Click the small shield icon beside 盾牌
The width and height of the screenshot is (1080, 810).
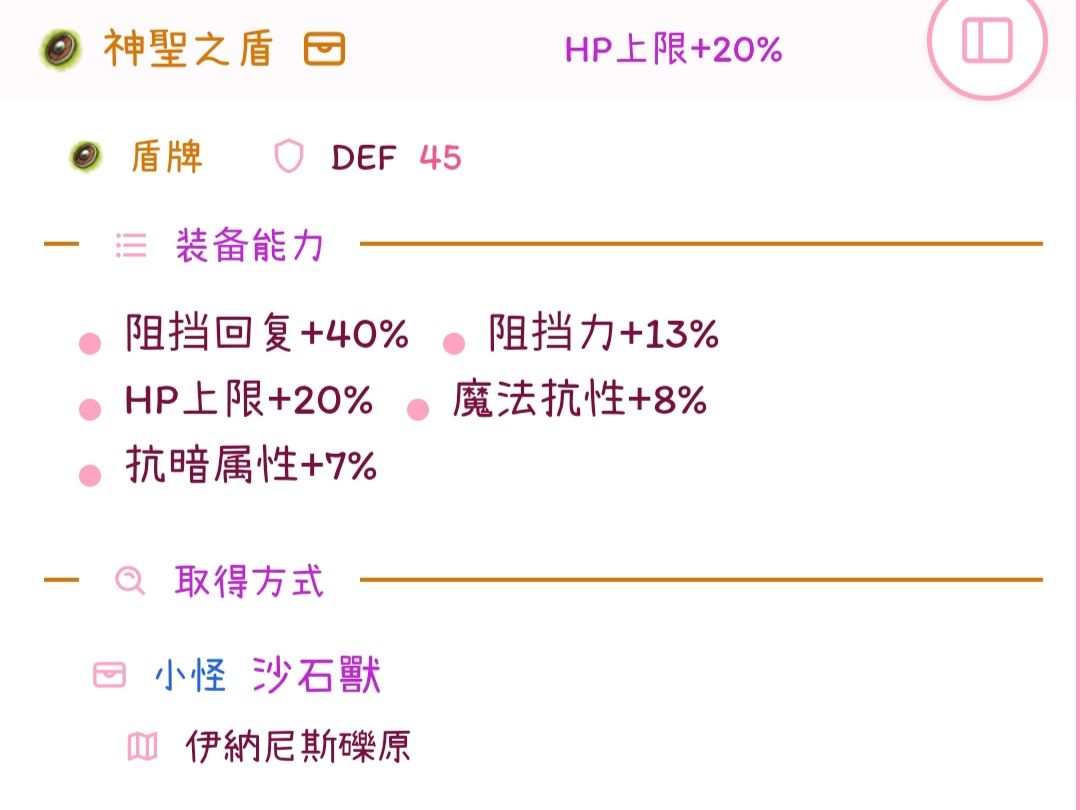point(86,156)
